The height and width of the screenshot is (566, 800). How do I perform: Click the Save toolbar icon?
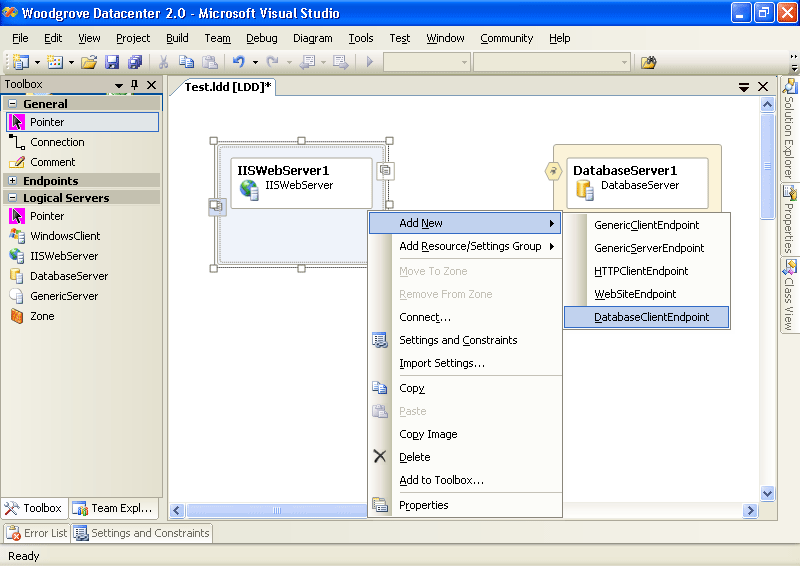[112, 62]
